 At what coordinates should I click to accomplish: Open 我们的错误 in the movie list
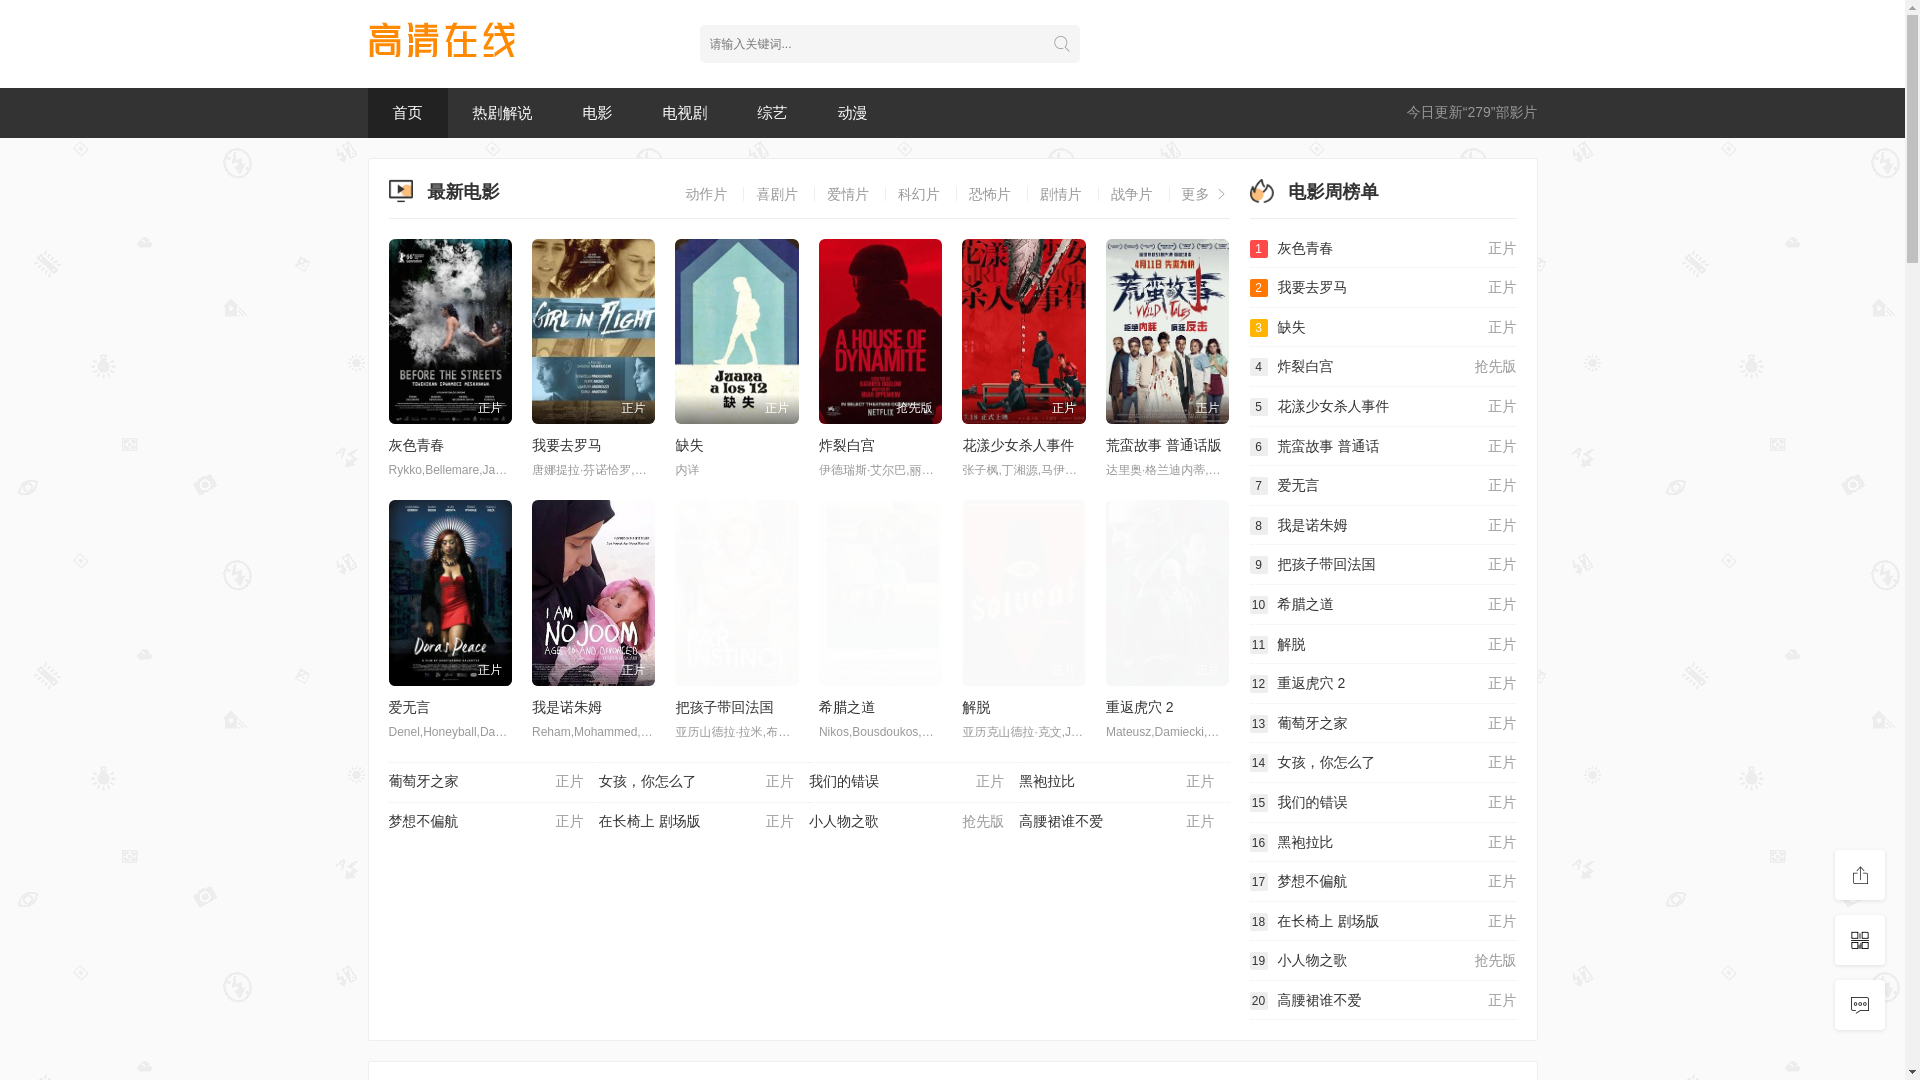click(906, 781)
